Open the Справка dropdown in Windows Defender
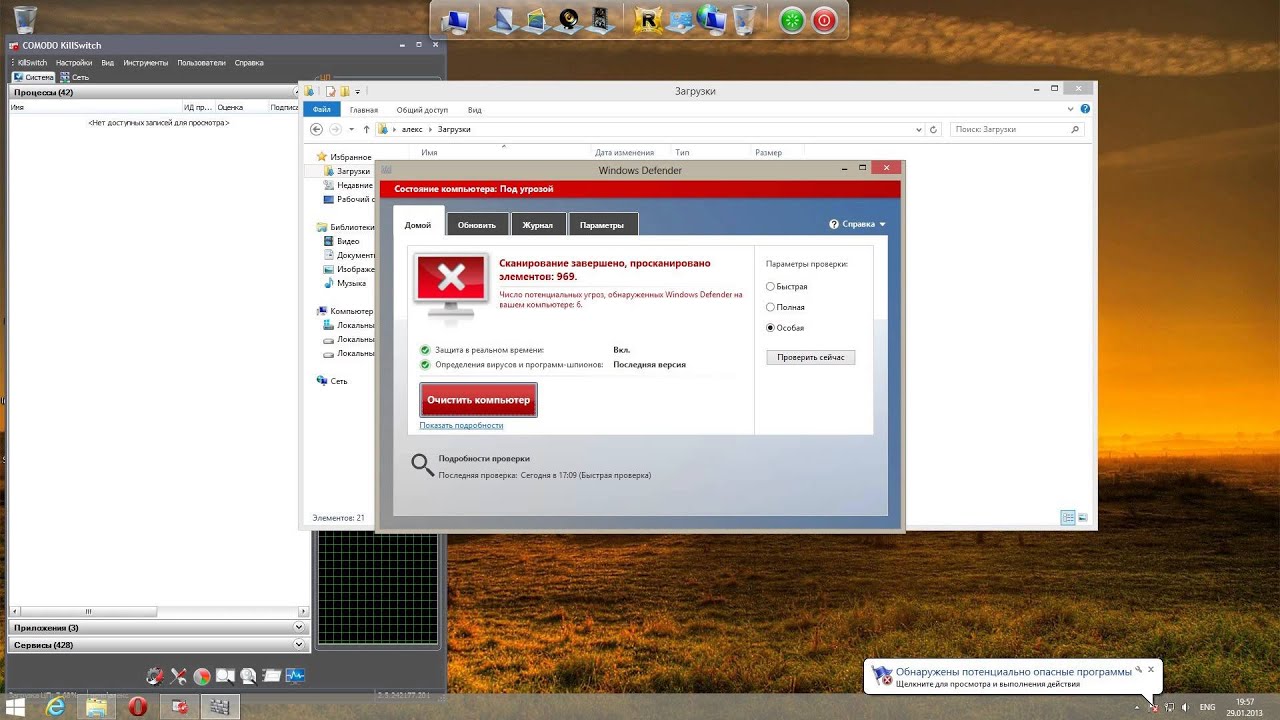 858,224
